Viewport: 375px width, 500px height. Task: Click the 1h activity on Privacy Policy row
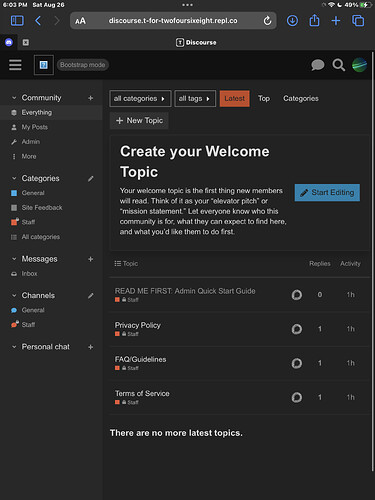tap(350, 329)
